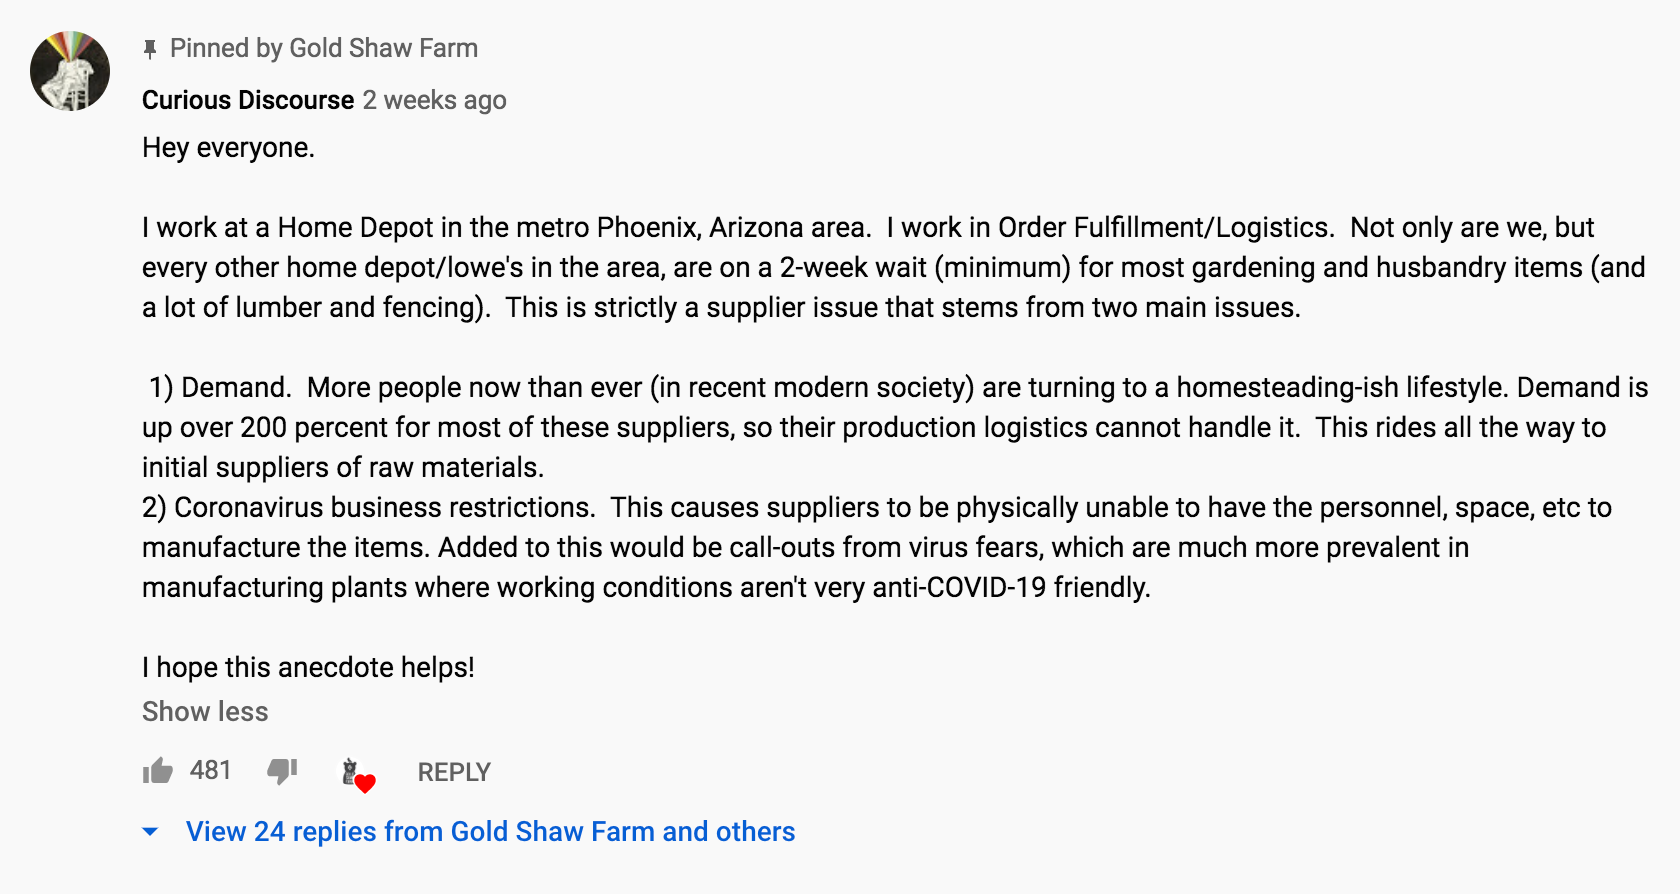Collapse the comment with Show less
This screenshot has width=1680, height=894.
click(205, 711)
